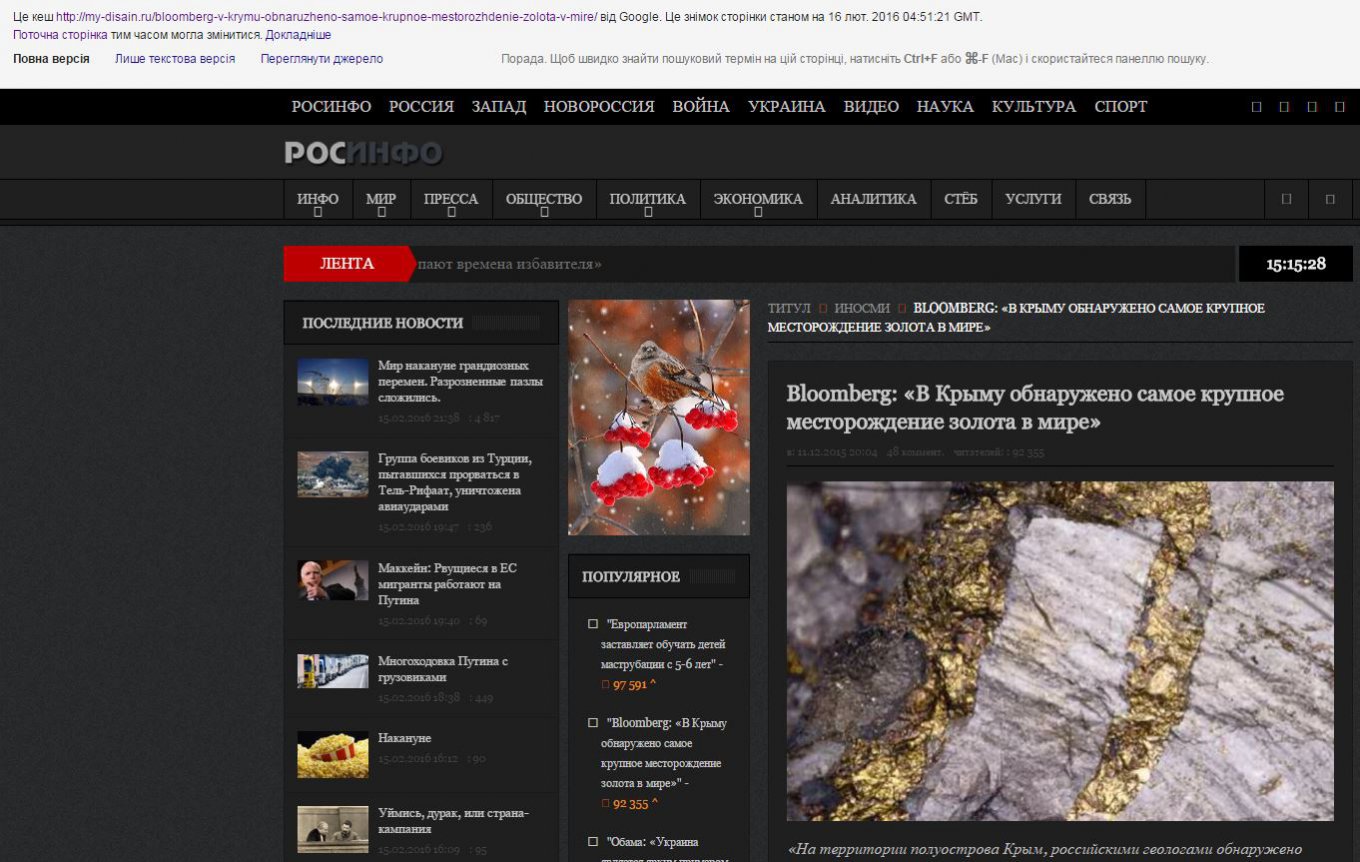The height and width of the screenshot is (862, 1360).
Task: Open the "Переглянути джерело" link
Action: [x=321, y=59]
